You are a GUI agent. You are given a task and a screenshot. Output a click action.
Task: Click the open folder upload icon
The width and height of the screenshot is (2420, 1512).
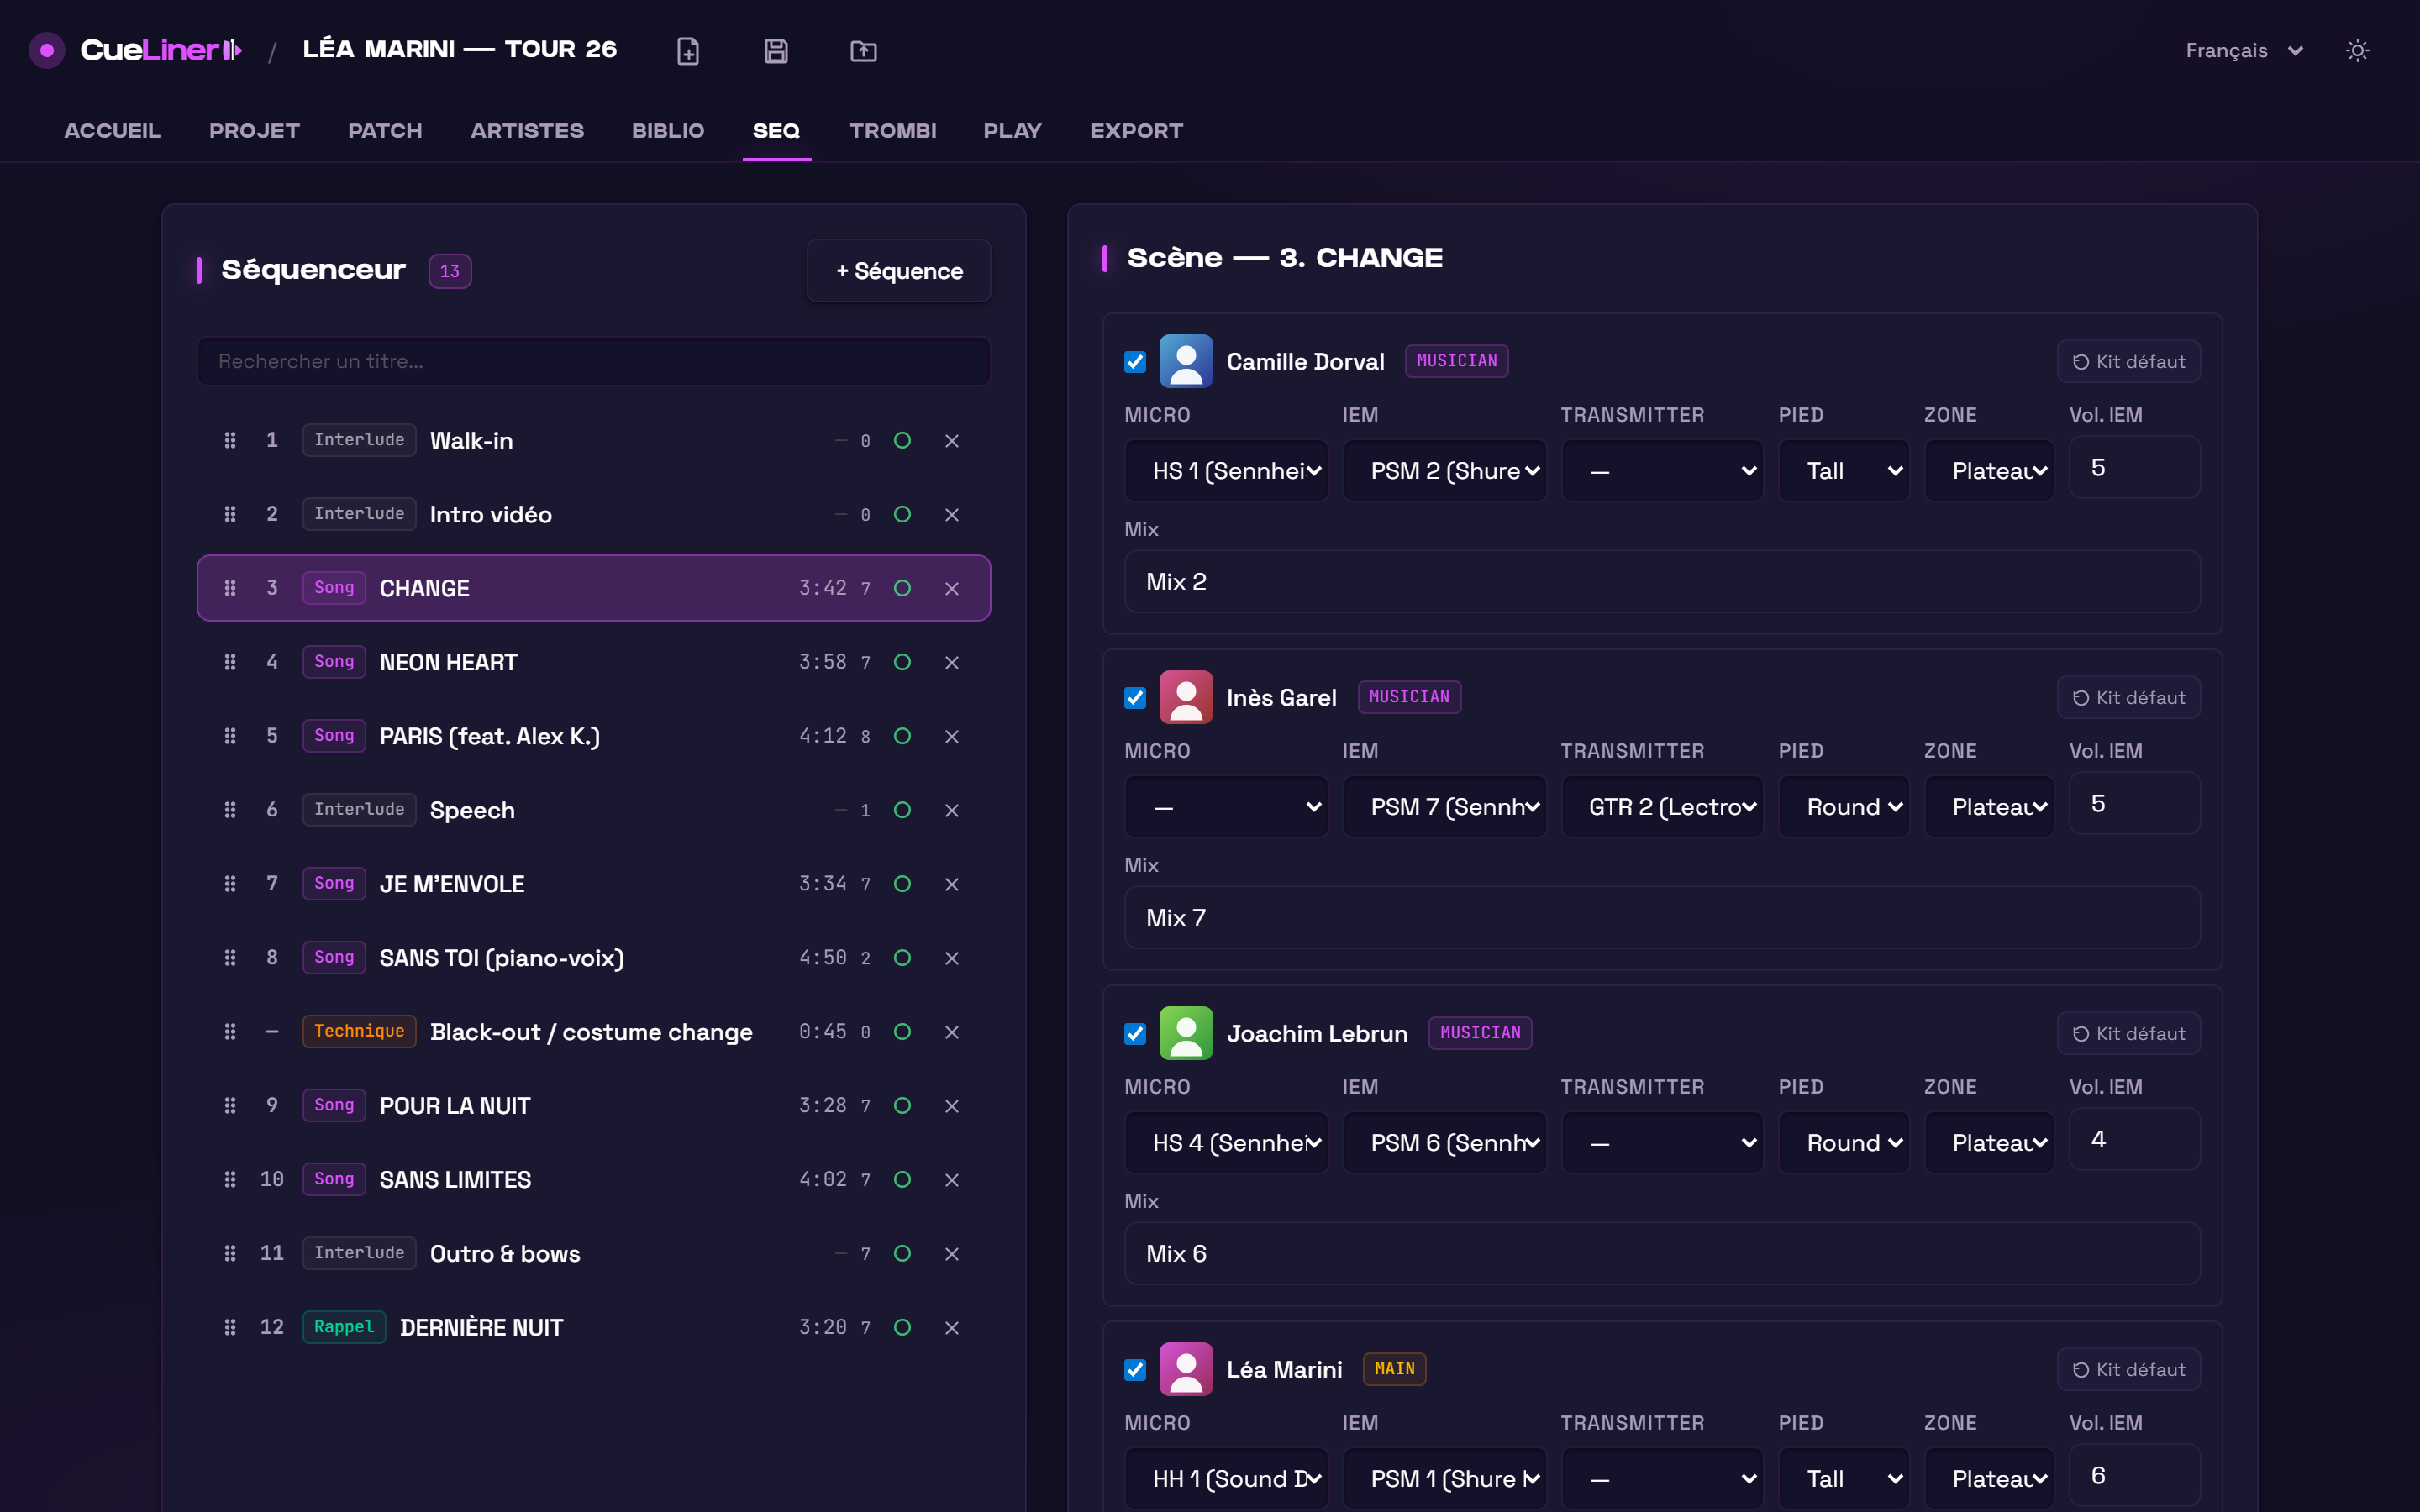(x=863, y=51)
